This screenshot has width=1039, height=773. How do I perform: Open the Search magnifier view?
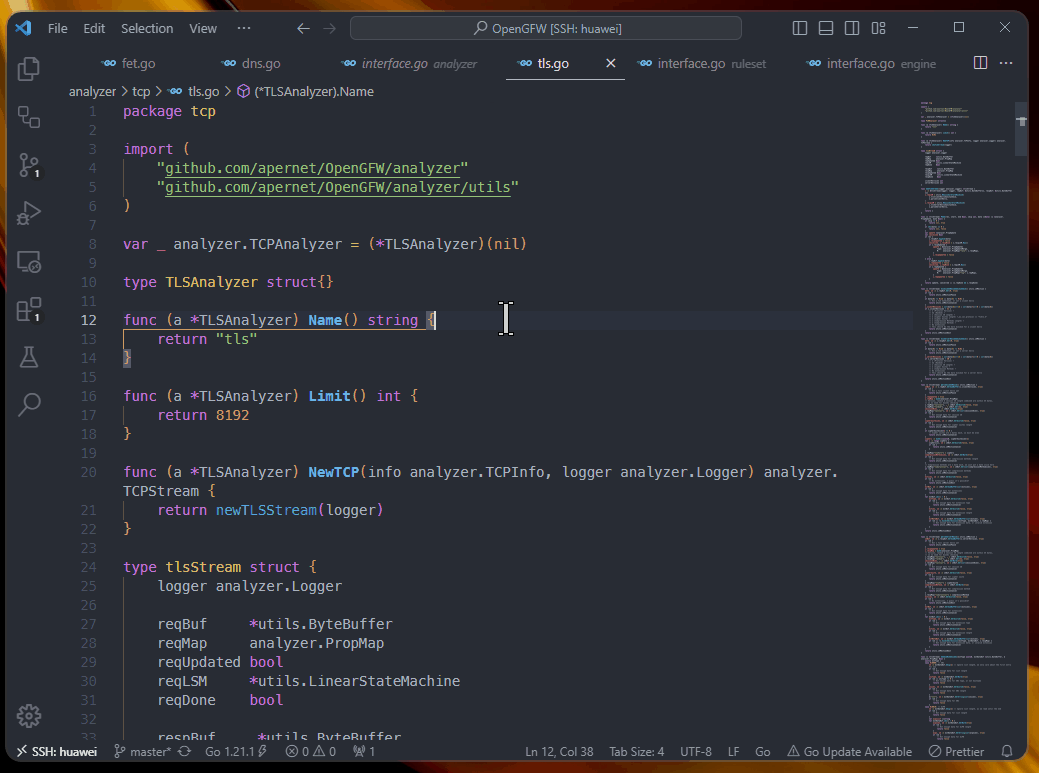click(x=29, y=404)
